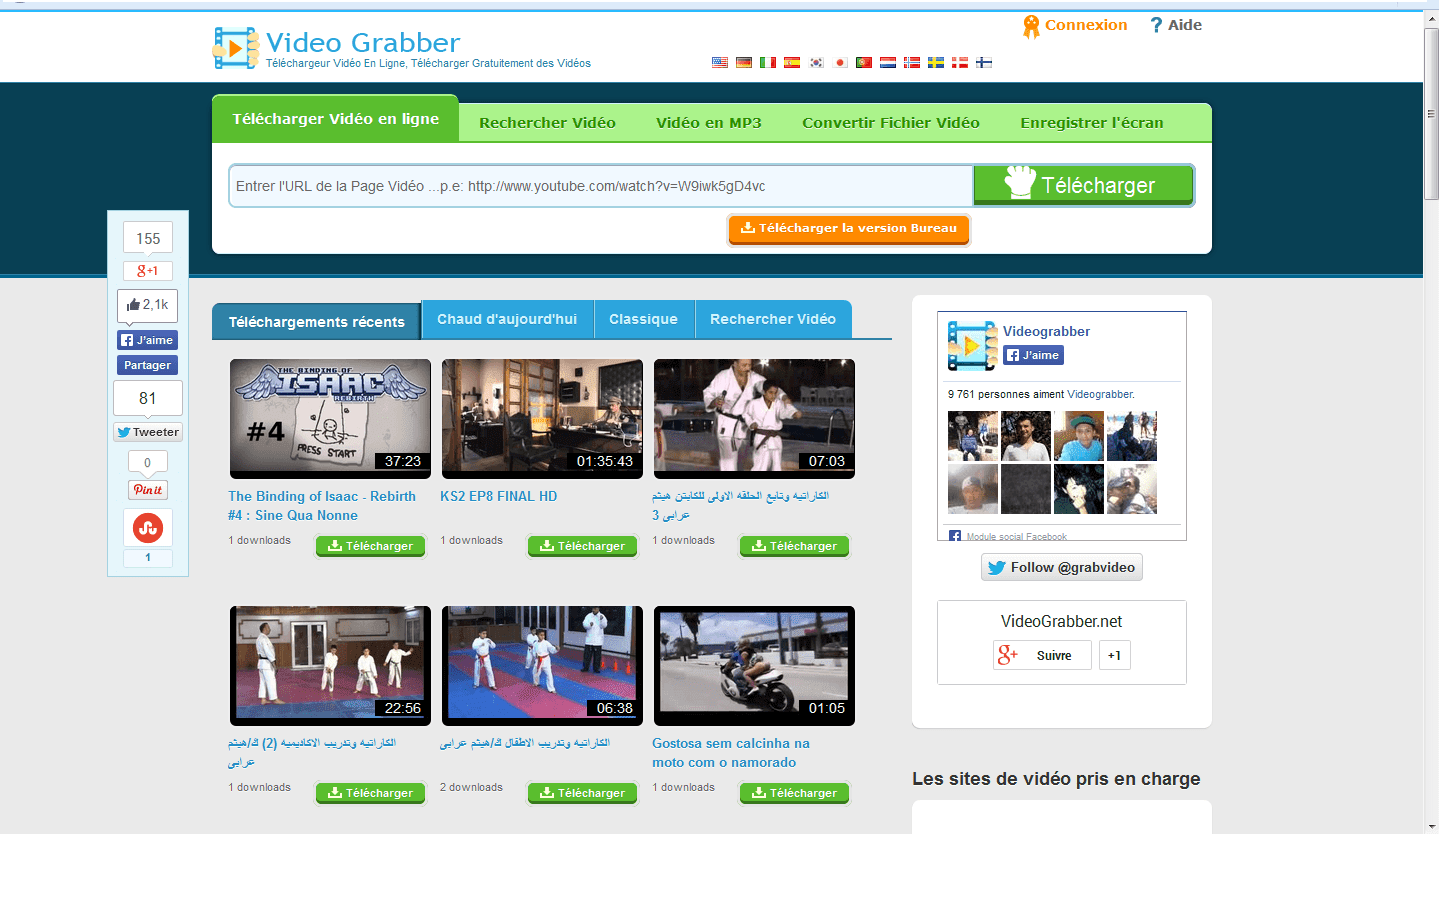Click the Videograbber Facebook page logo
This screenshot has width=1440, height=900.
972,345
